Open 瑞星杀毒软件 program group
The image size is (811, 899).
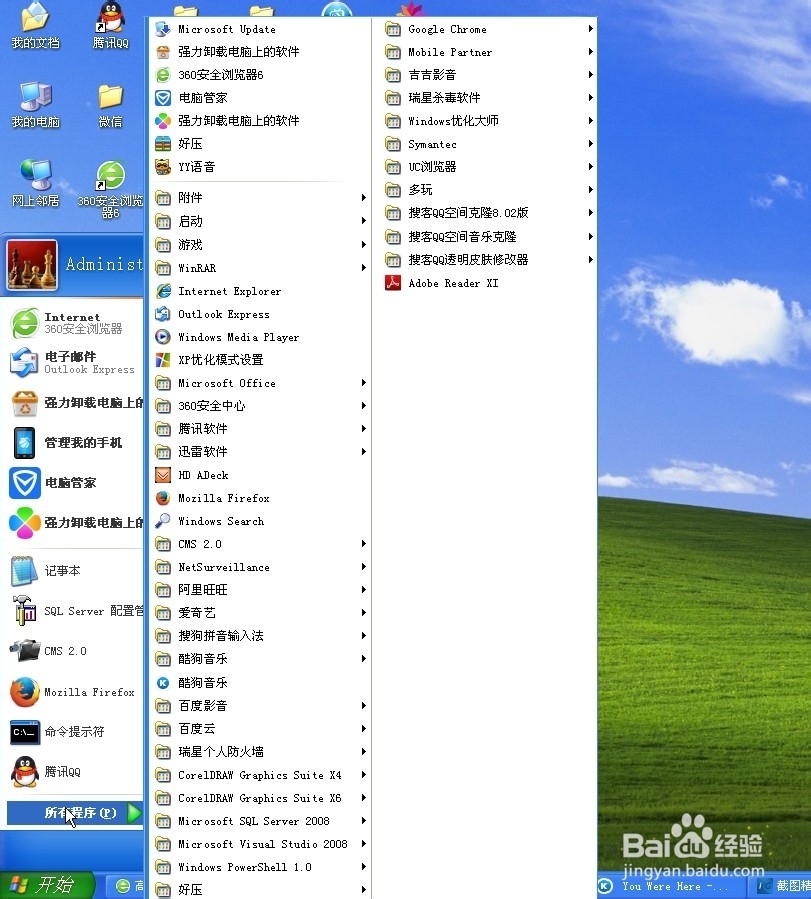tap(490, 98)
